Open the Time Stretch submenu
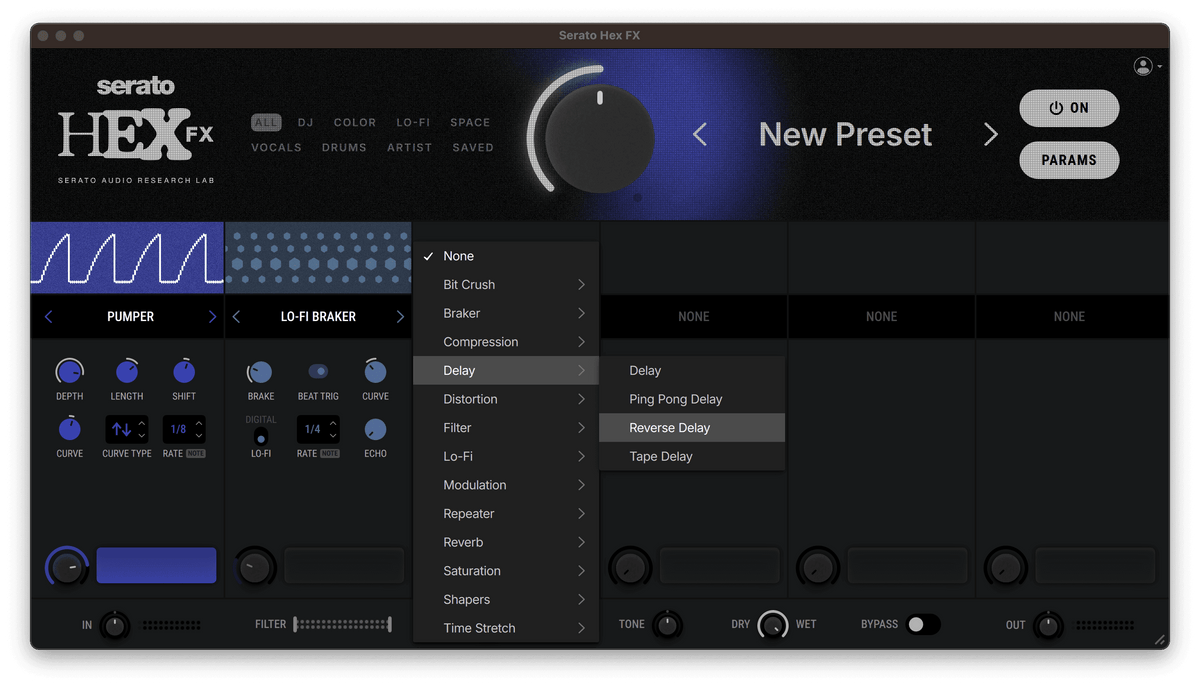The height and width of the screenshot is (687, 1200). (x=506, y=628)
